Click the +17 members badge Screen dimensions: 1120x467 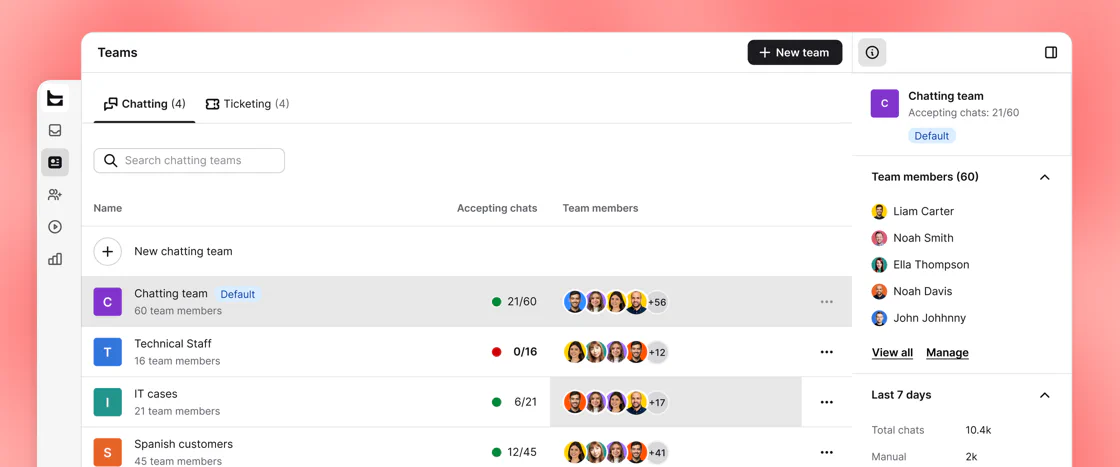(656, 402)
